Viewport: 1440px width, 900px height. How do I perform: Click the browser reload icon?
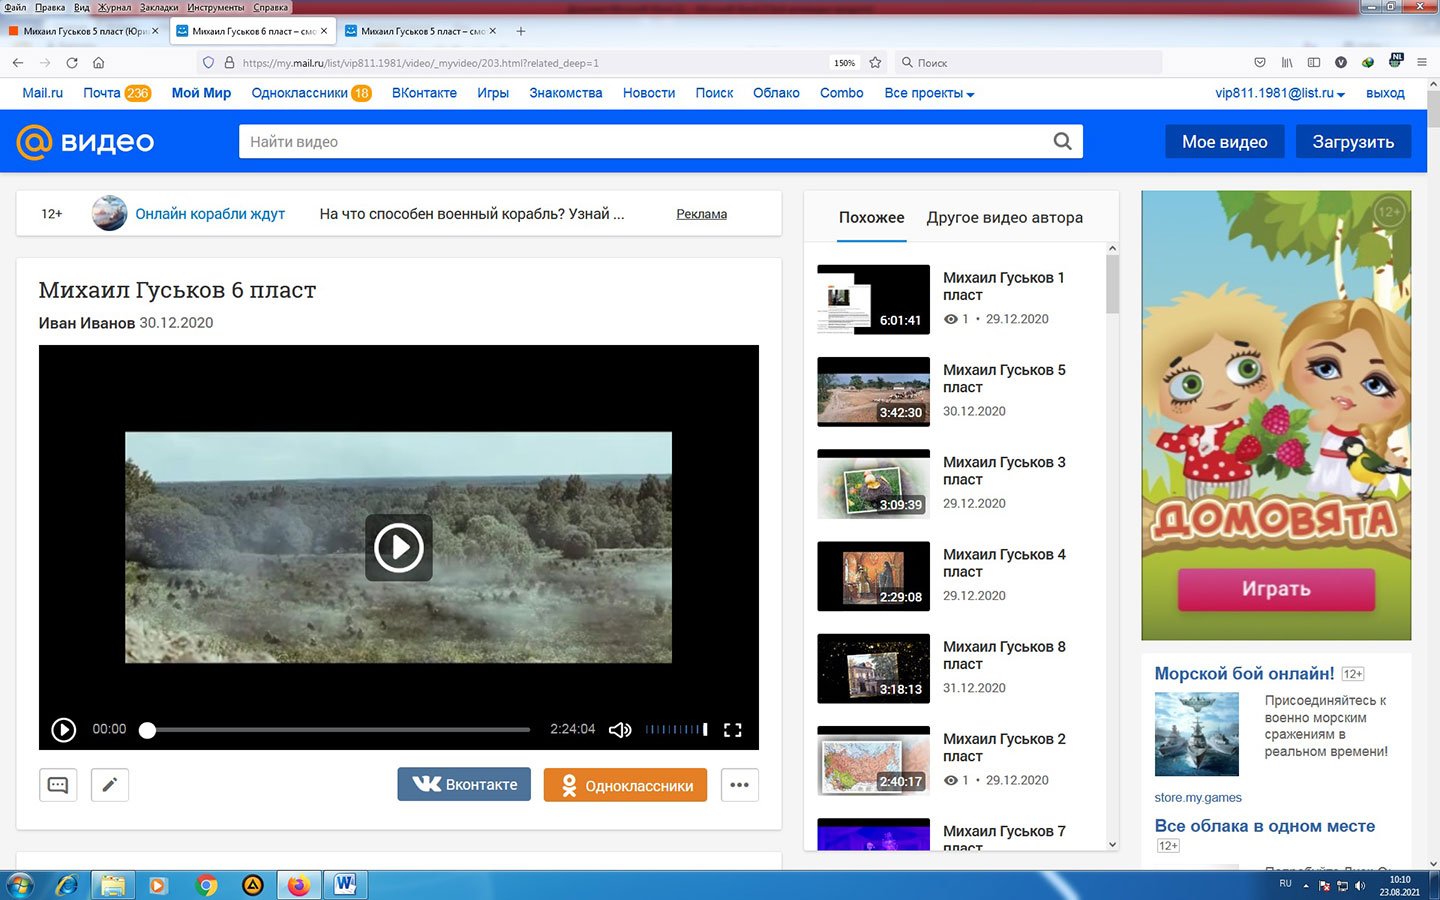point(72,62)
